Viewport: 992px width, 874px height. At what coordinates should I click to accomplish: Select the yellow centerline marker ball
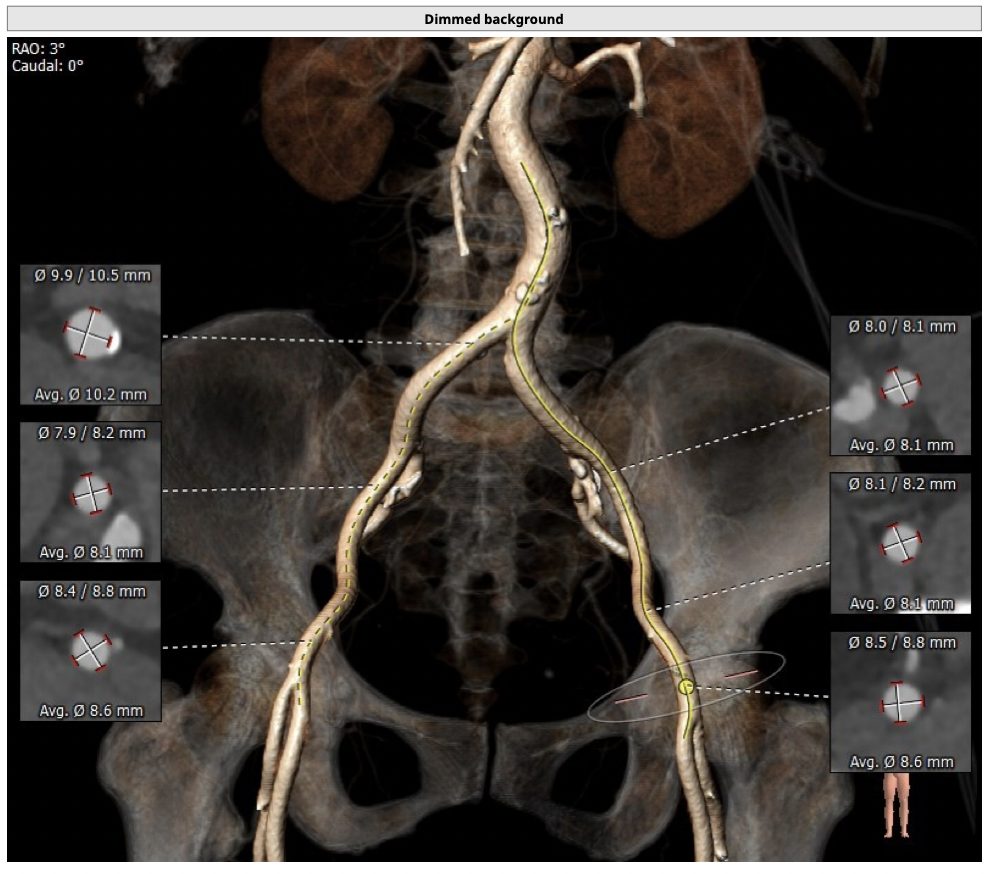pos(686,686)
